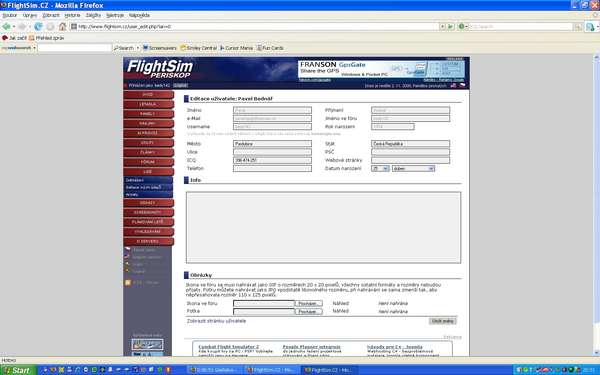Open the PLÁNOVÁNÍ LETŮ sidebar section

[x=148, y=222]
